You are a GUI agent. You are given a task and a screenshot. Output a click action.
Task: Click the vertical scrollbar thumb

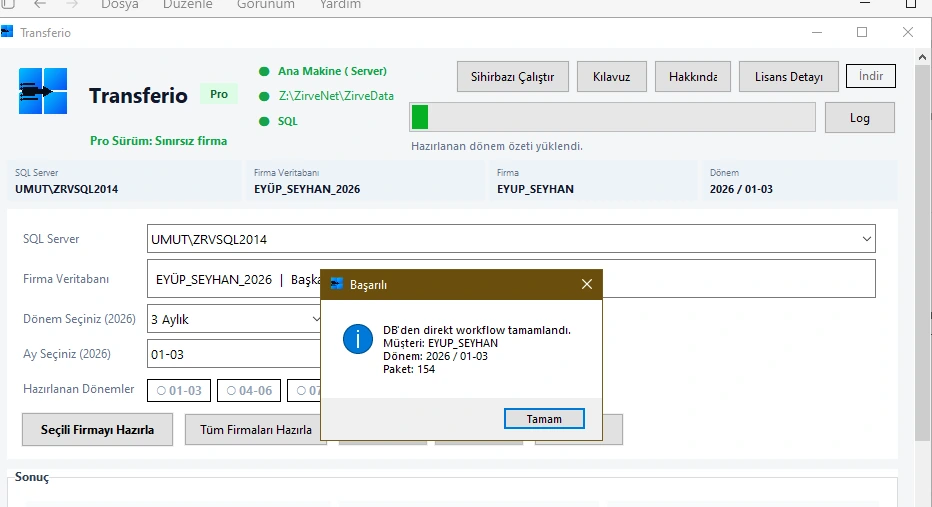click(922, 253)
